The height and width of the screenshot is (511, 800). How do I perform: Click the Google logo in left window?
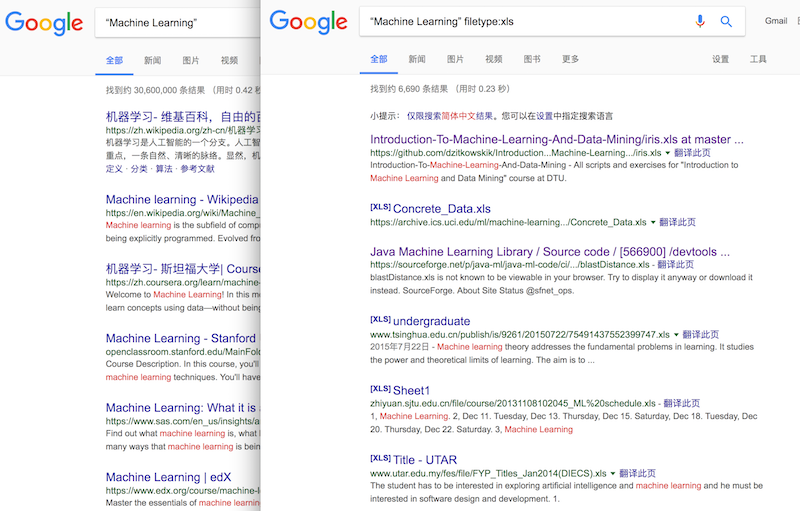(44, 23)
